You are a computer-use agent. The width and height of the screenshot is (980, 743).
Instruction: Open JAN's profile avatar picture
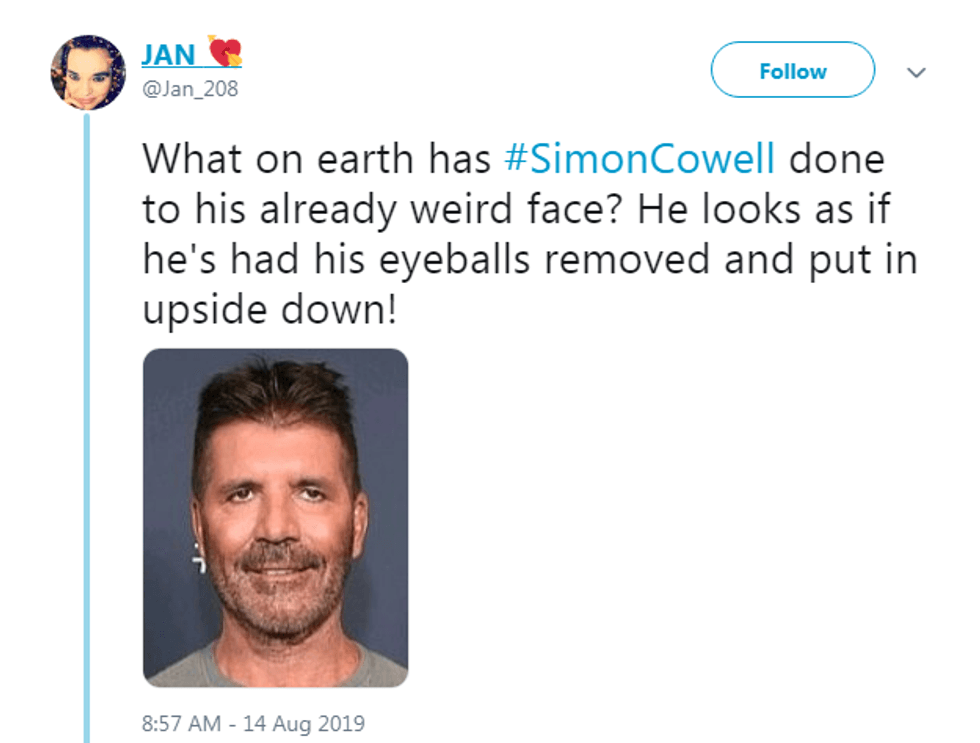(88, 71)
